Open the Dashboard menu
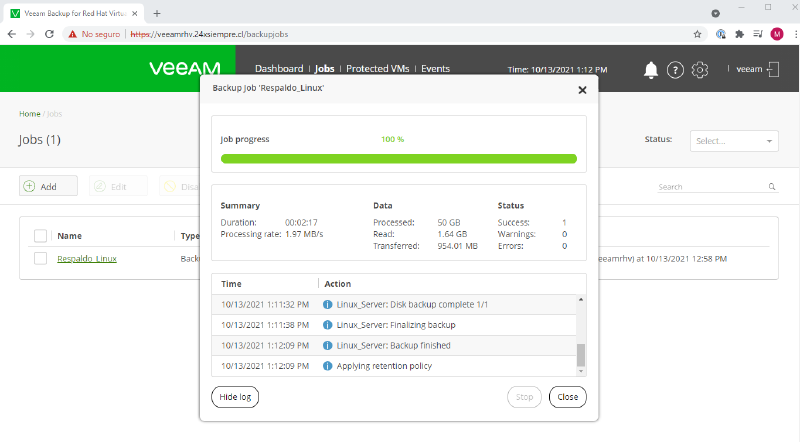 coord(279,68)
